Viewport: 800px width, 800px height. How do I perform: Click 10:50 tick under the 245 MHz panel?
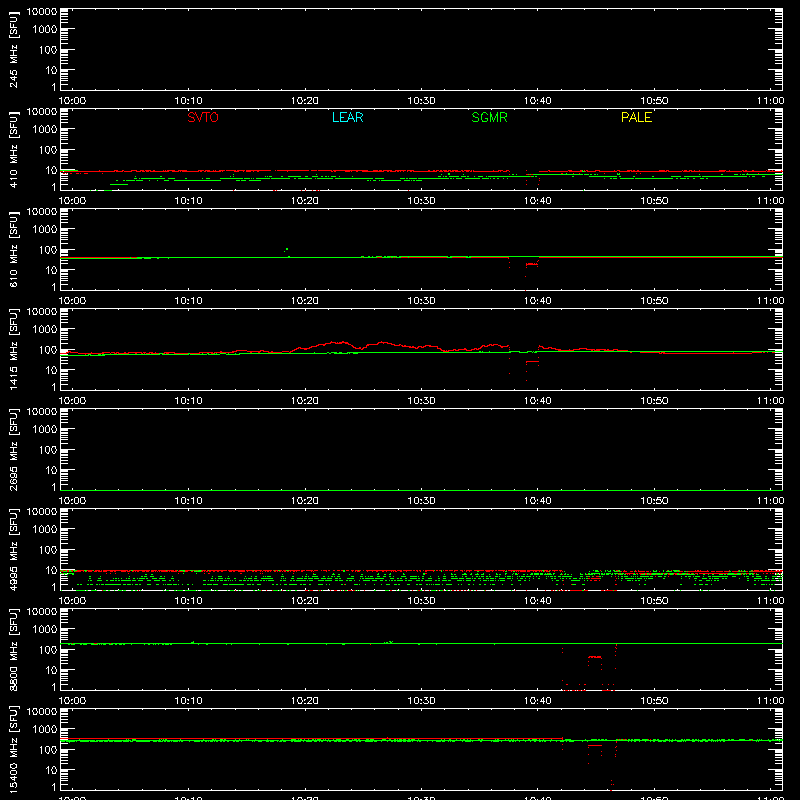click(654, 101)
